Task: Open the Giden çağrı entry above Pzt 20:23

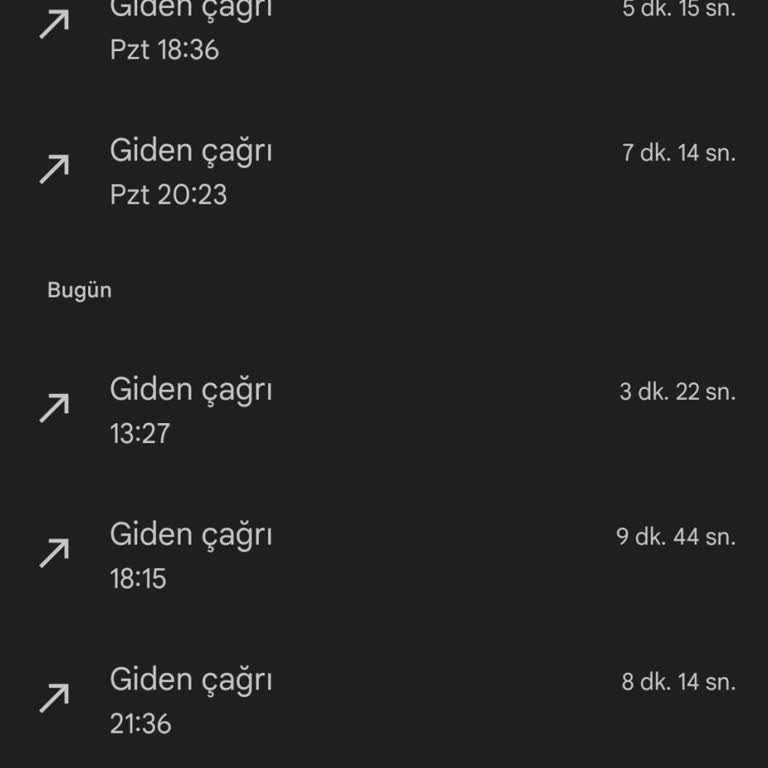Action: [190, 151]
